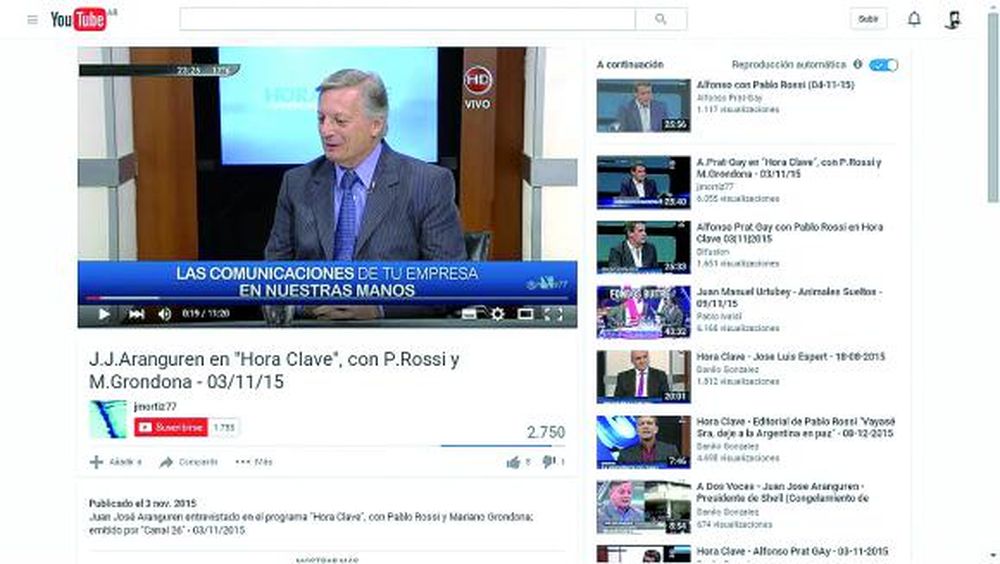Open player settings gear
The width and height of the screenshot is (1000, 564).
pos(497,314)
